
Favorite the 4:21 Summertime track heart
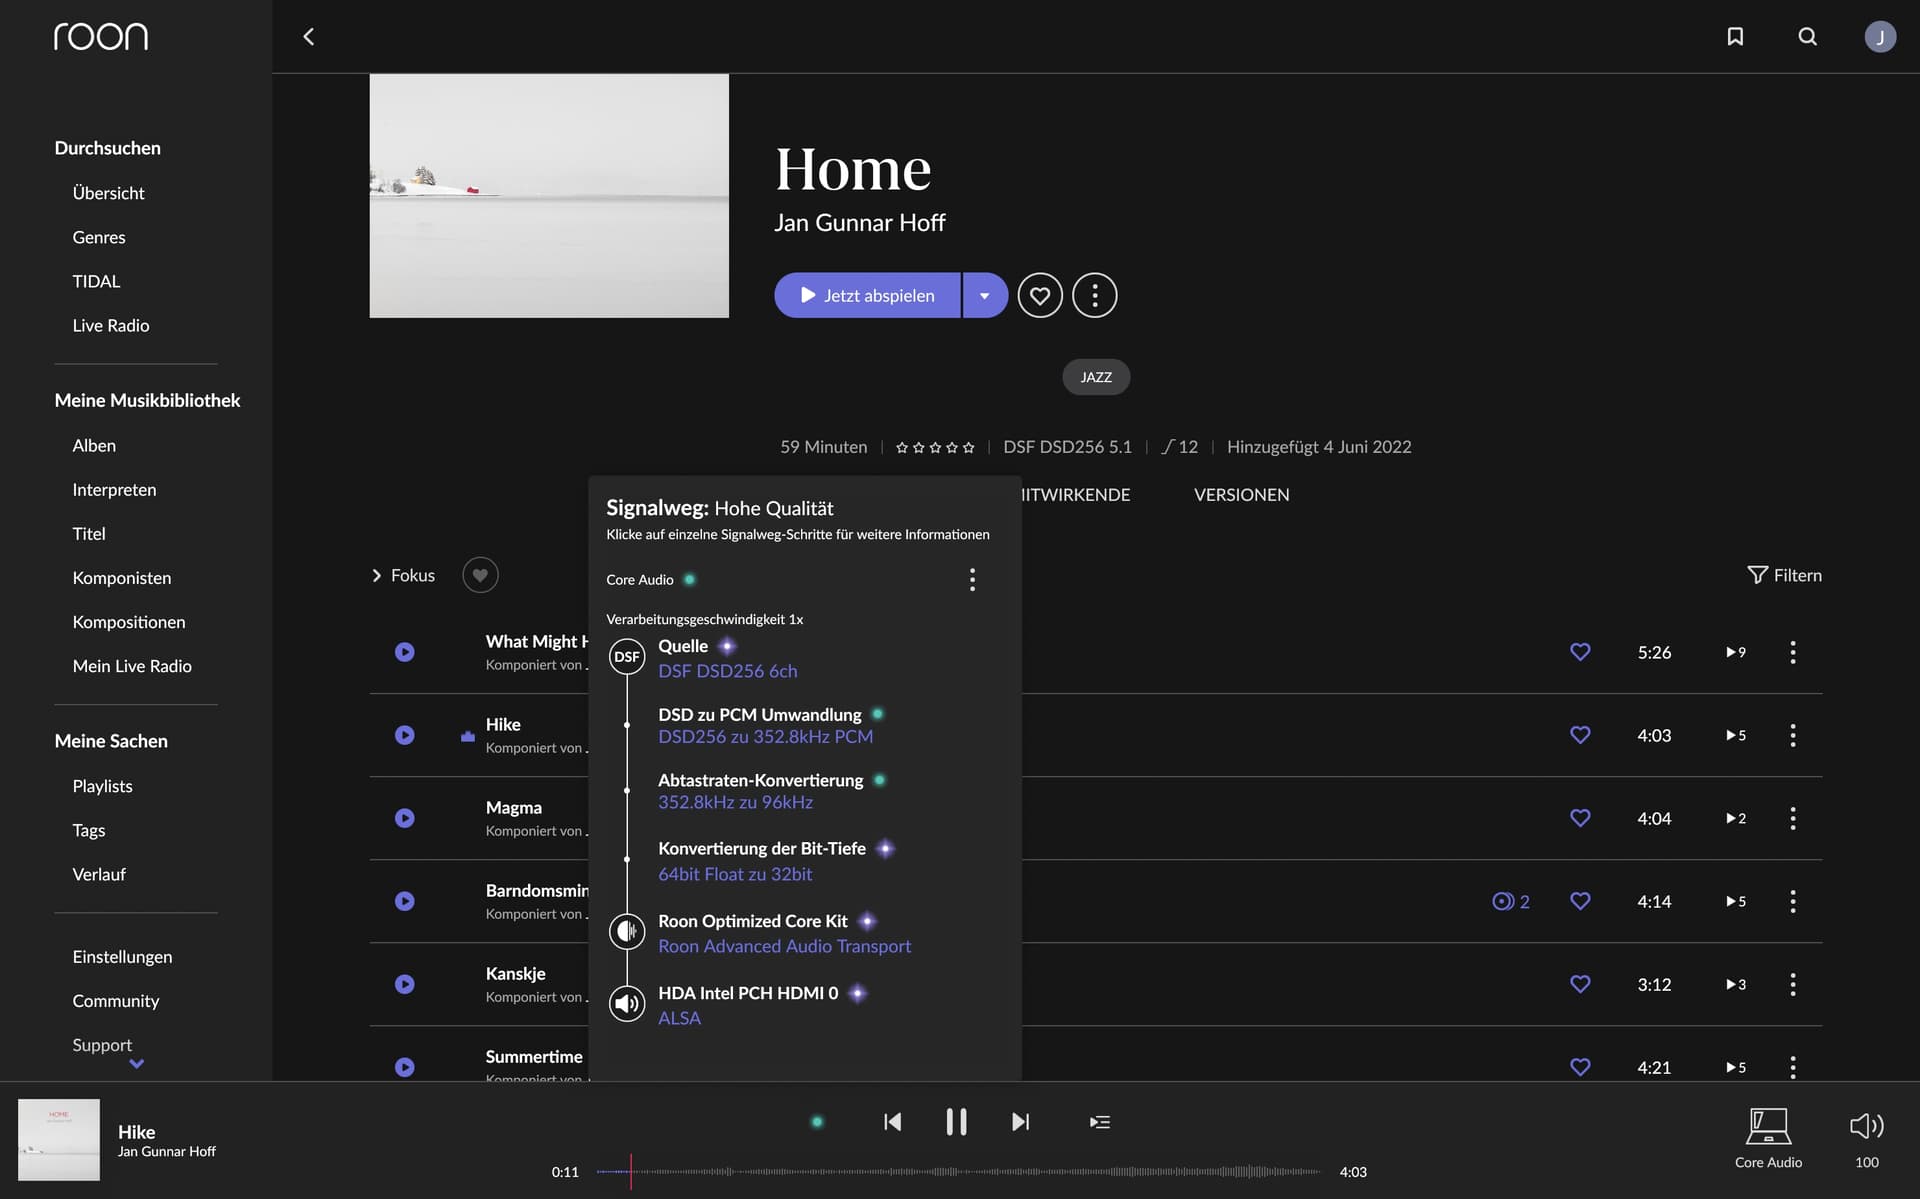(1580, 1067)
